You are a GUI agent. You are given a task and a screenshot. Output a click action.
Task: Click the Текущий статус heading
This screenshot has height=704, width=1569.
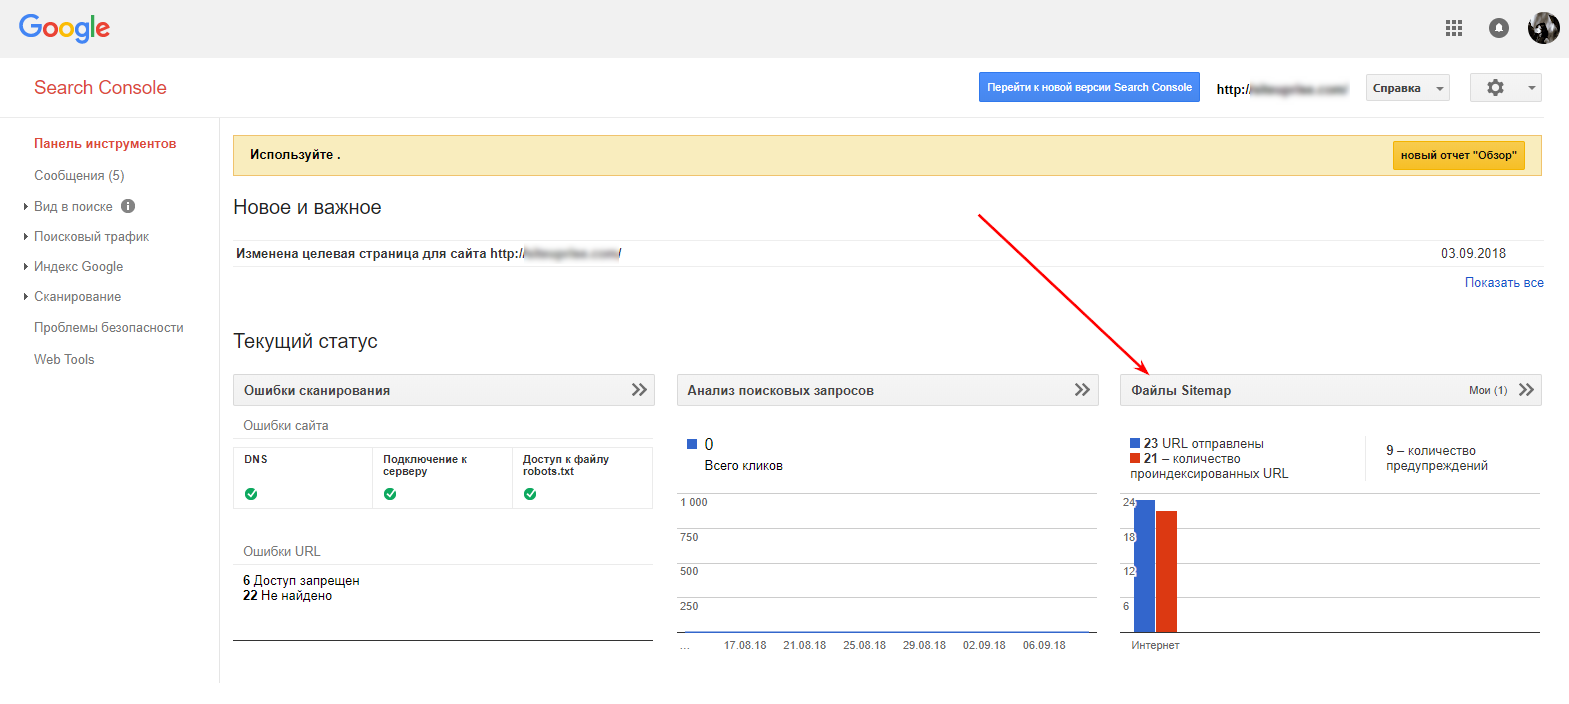tap(305, 342)
